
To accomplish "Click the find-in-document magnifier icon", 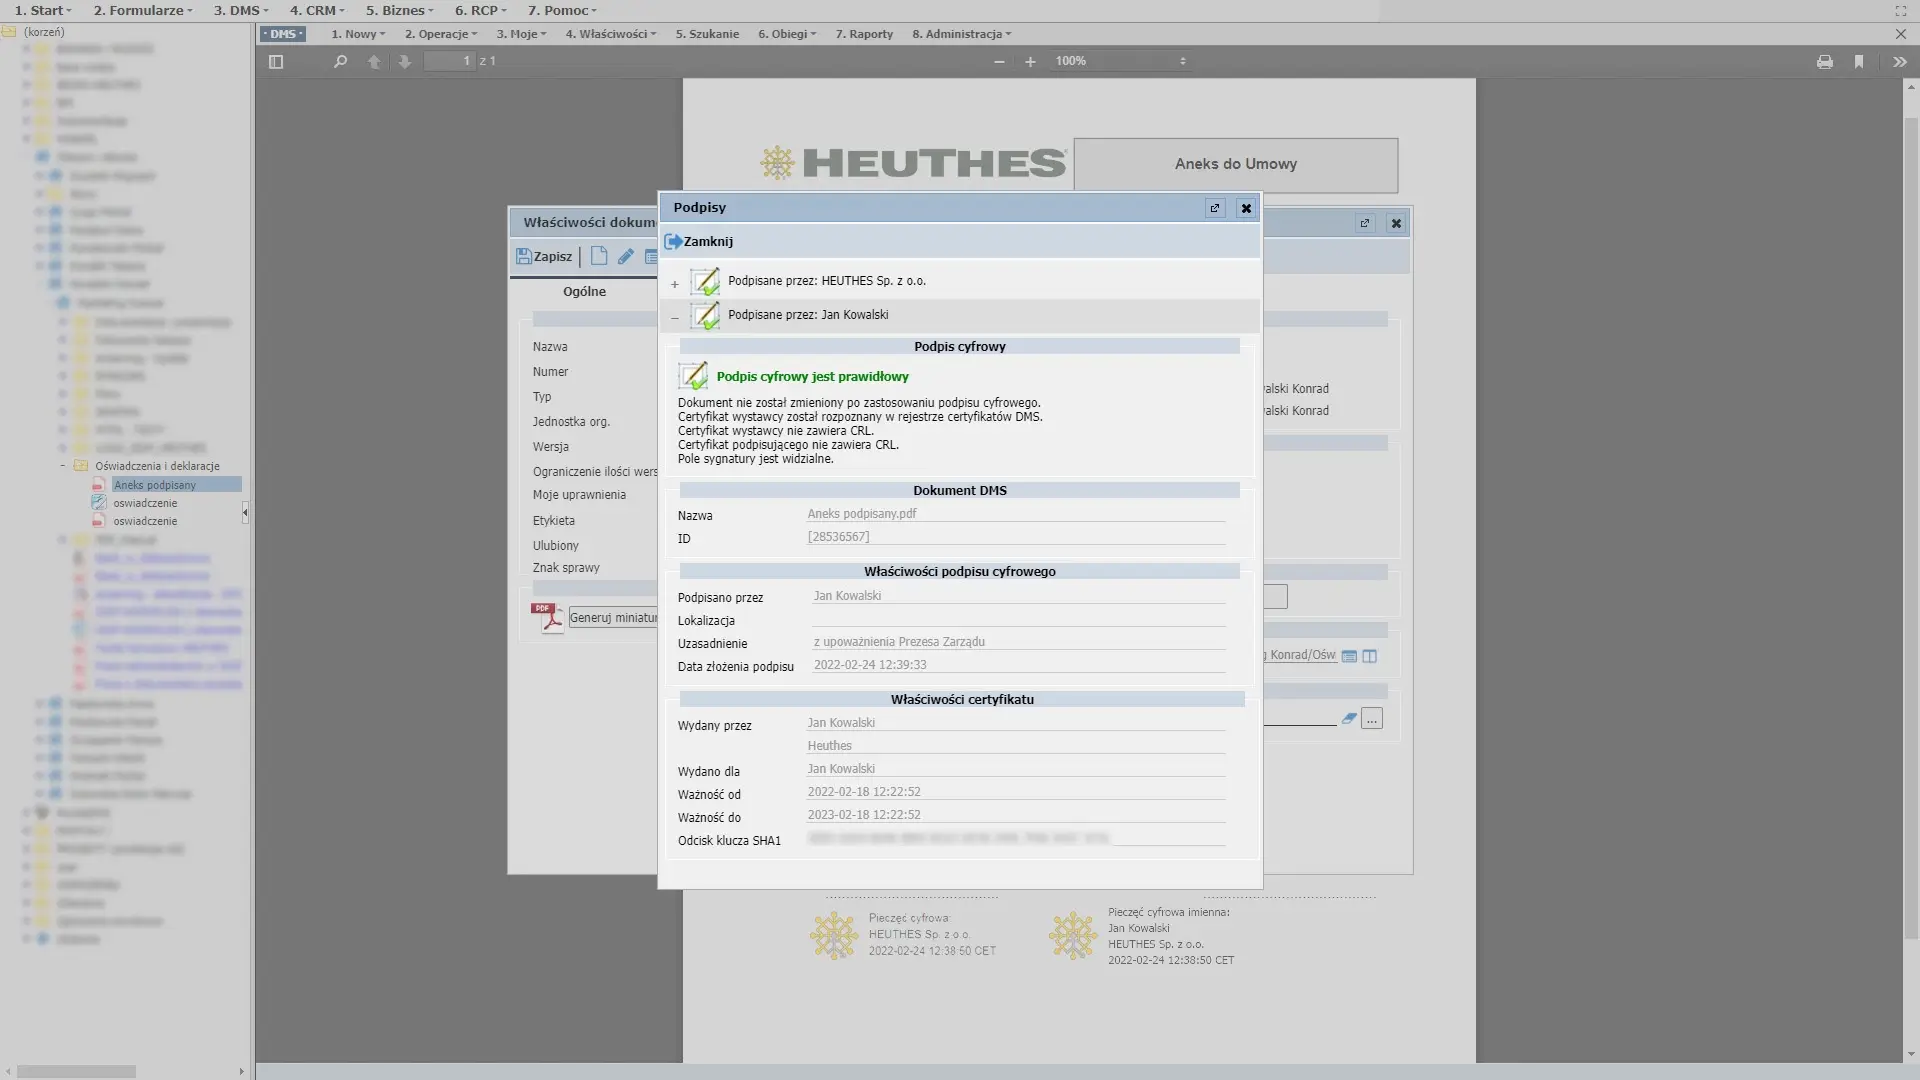I will click(340, 62).
